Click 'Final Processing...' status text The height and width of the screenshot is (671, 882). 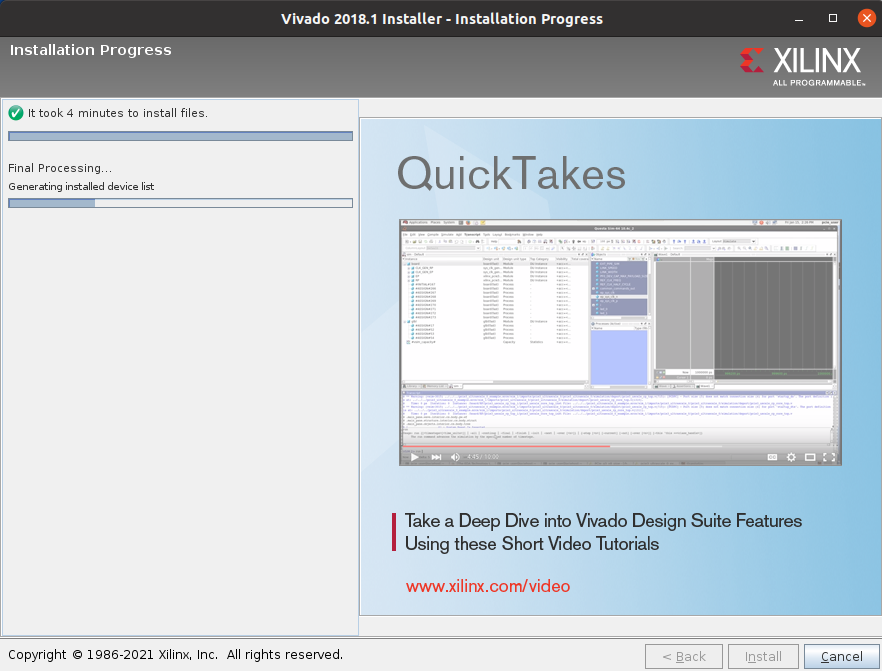coord(60,168)
